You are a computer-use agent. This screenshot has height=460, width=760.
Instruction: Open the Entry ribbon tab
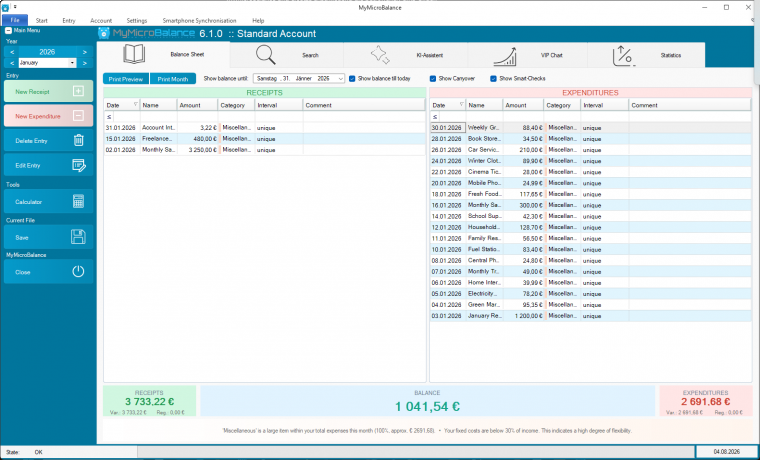[69, 20]
